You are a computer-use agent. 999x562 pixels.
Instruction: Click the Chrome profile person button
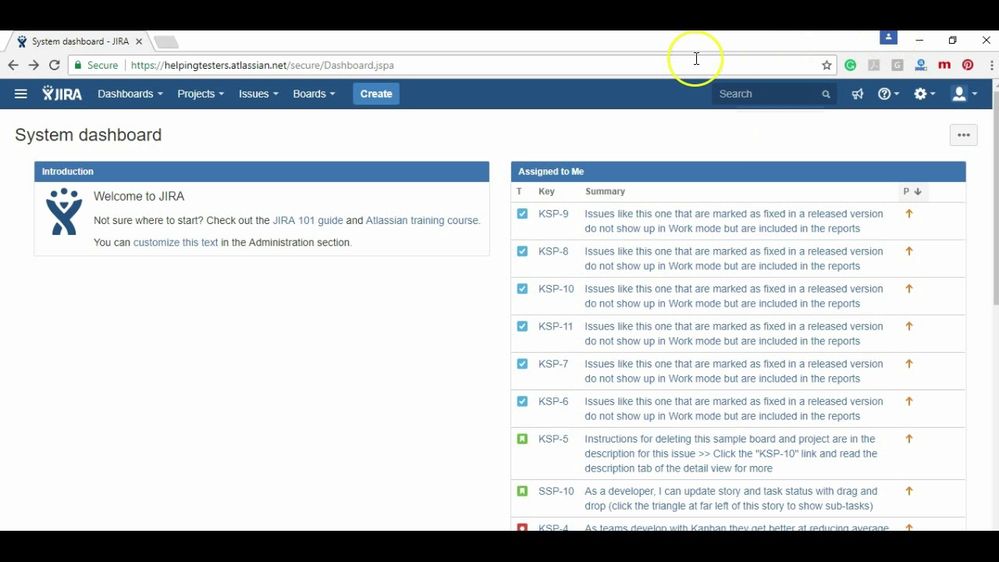888,38
